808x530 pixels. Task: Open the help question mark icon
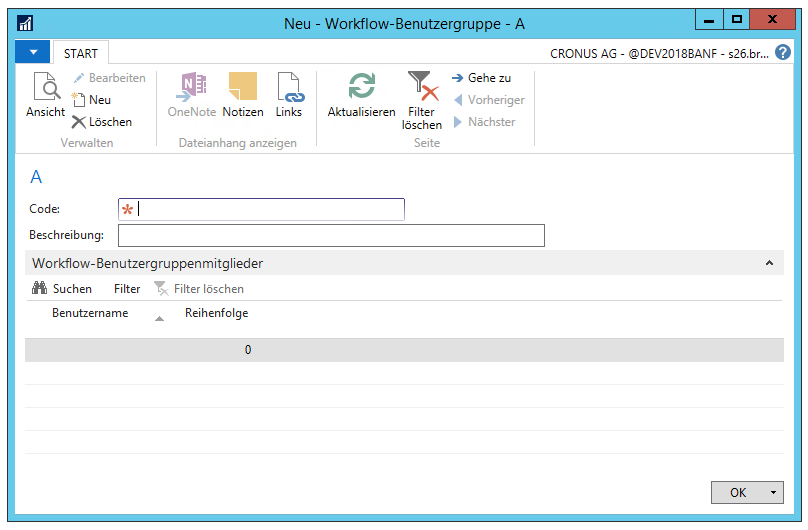[x=783, y=53]
